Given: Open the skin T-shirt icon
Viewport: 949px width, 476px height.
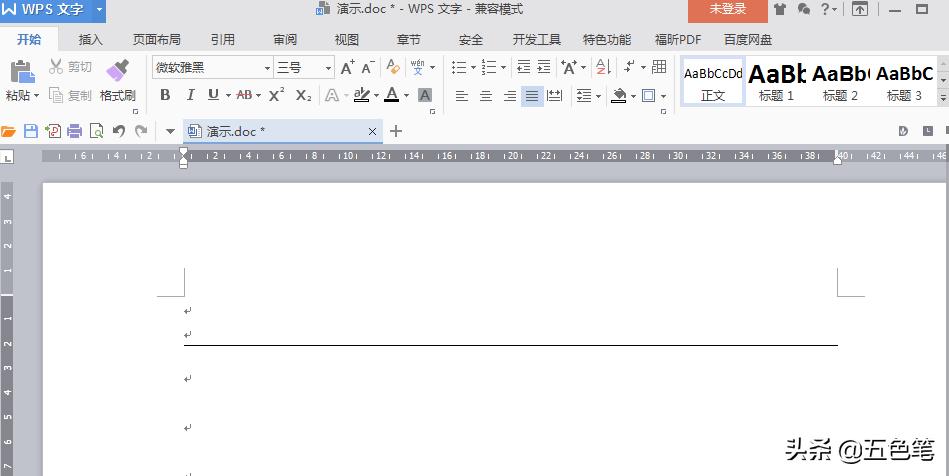Looking at the screenshot, I should point(780,9).
